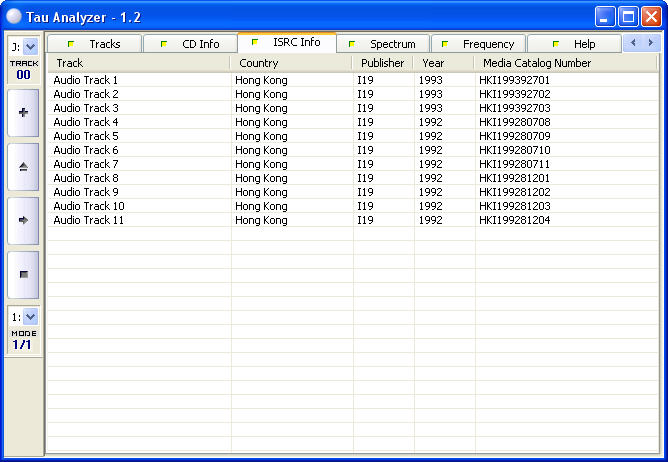Screen dimensions: 668x462
Task: Click Hong Kong in Audio Track 2 row
Action: pos(261,94)
